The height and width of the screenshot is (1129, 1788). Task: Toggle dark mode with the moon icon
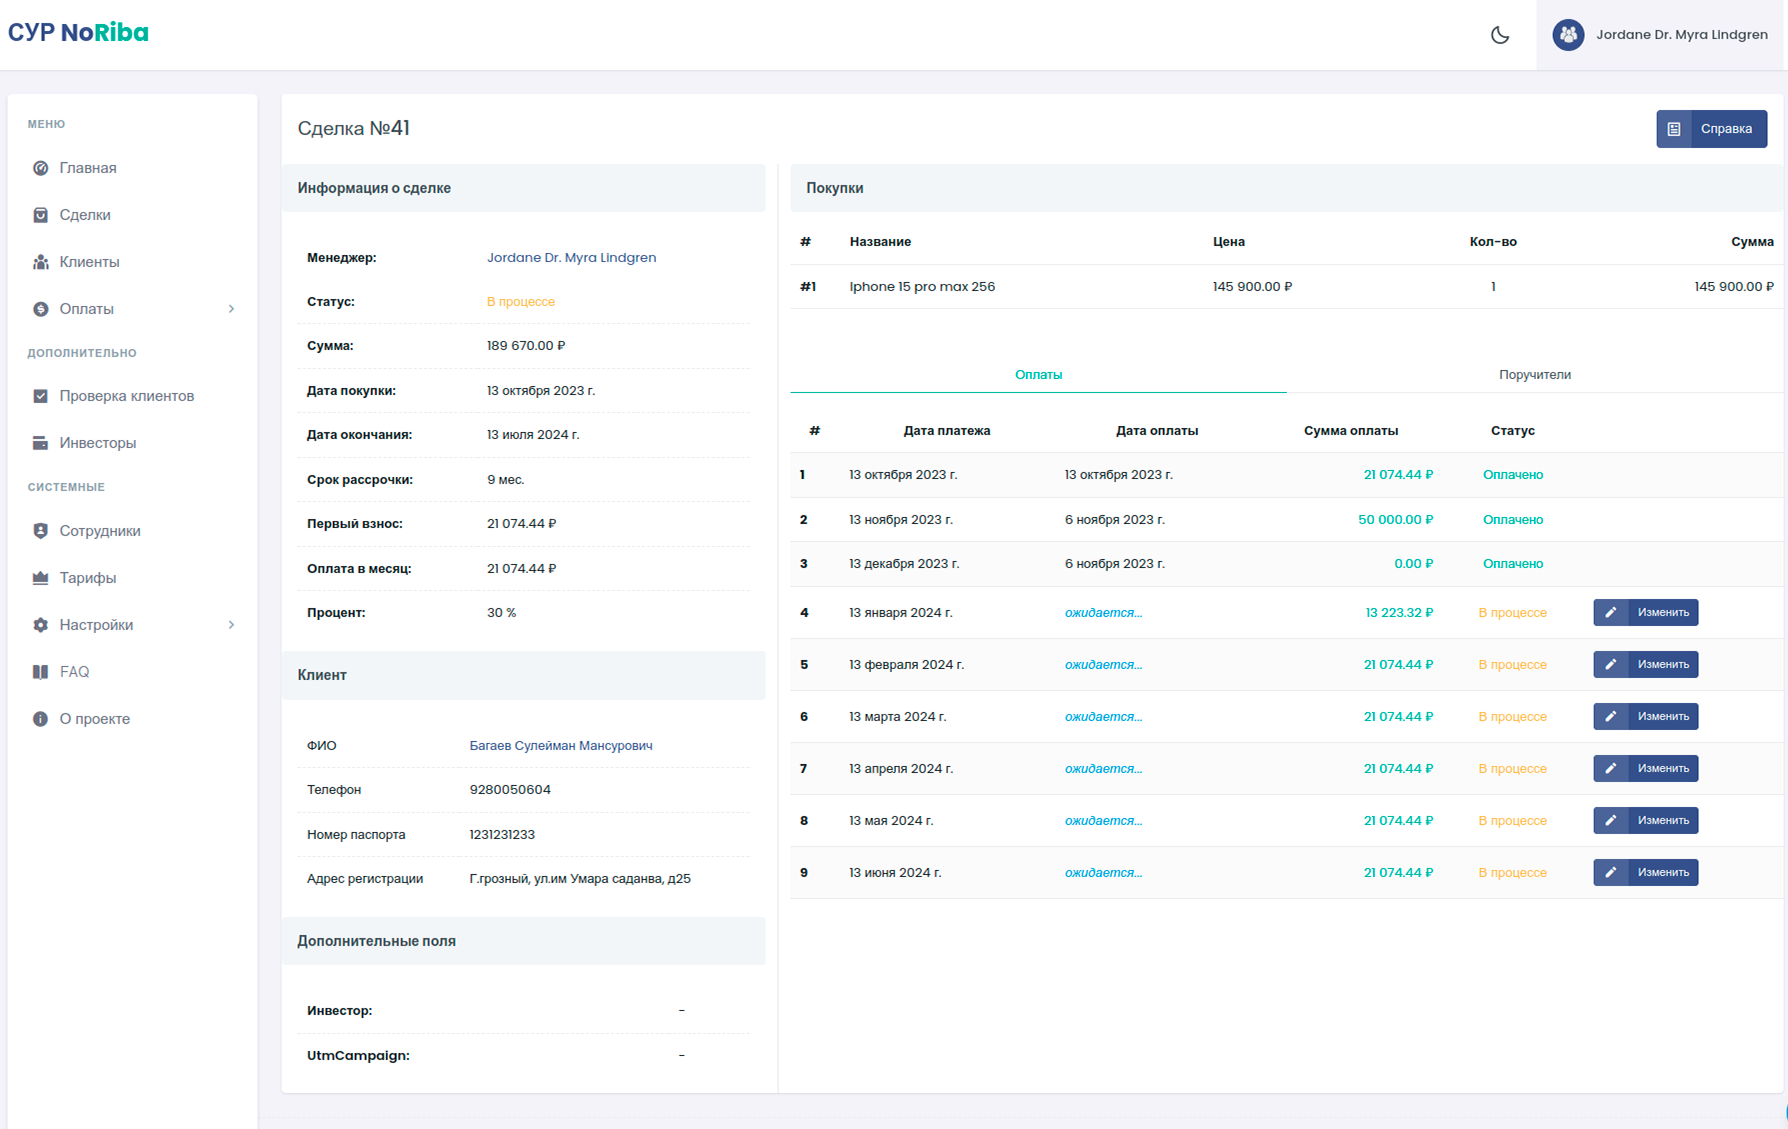tap(1500, 35)
